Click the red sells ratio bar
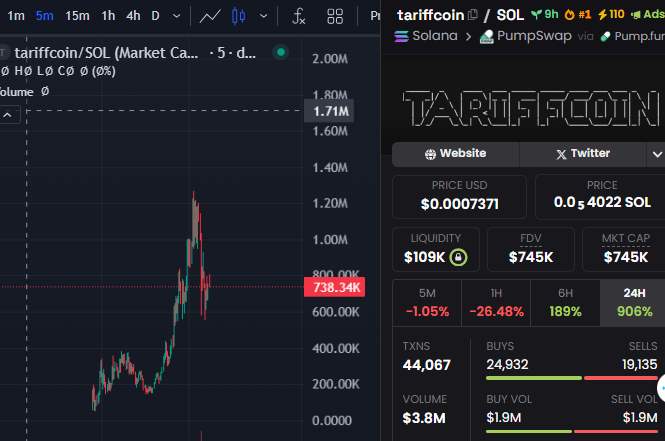This screenshot has width=665, height=441. [x=620, y=378]
